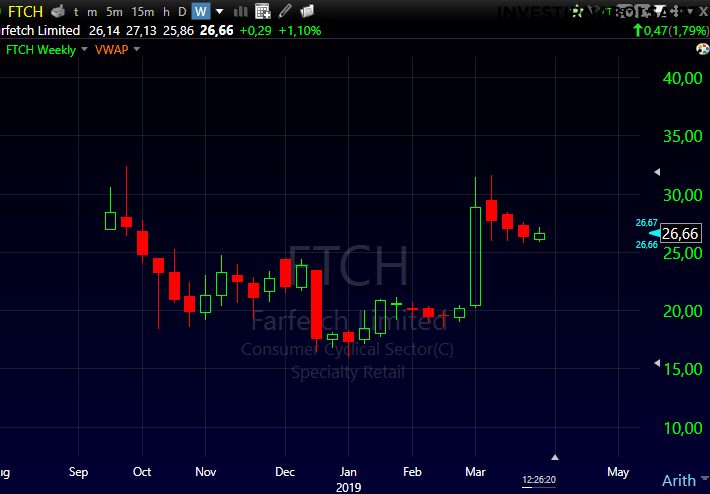Expand the VWAP indicator dropdown arrow
Screen dimensions: 710x494
pyautogui.click(x=137, y=49)
